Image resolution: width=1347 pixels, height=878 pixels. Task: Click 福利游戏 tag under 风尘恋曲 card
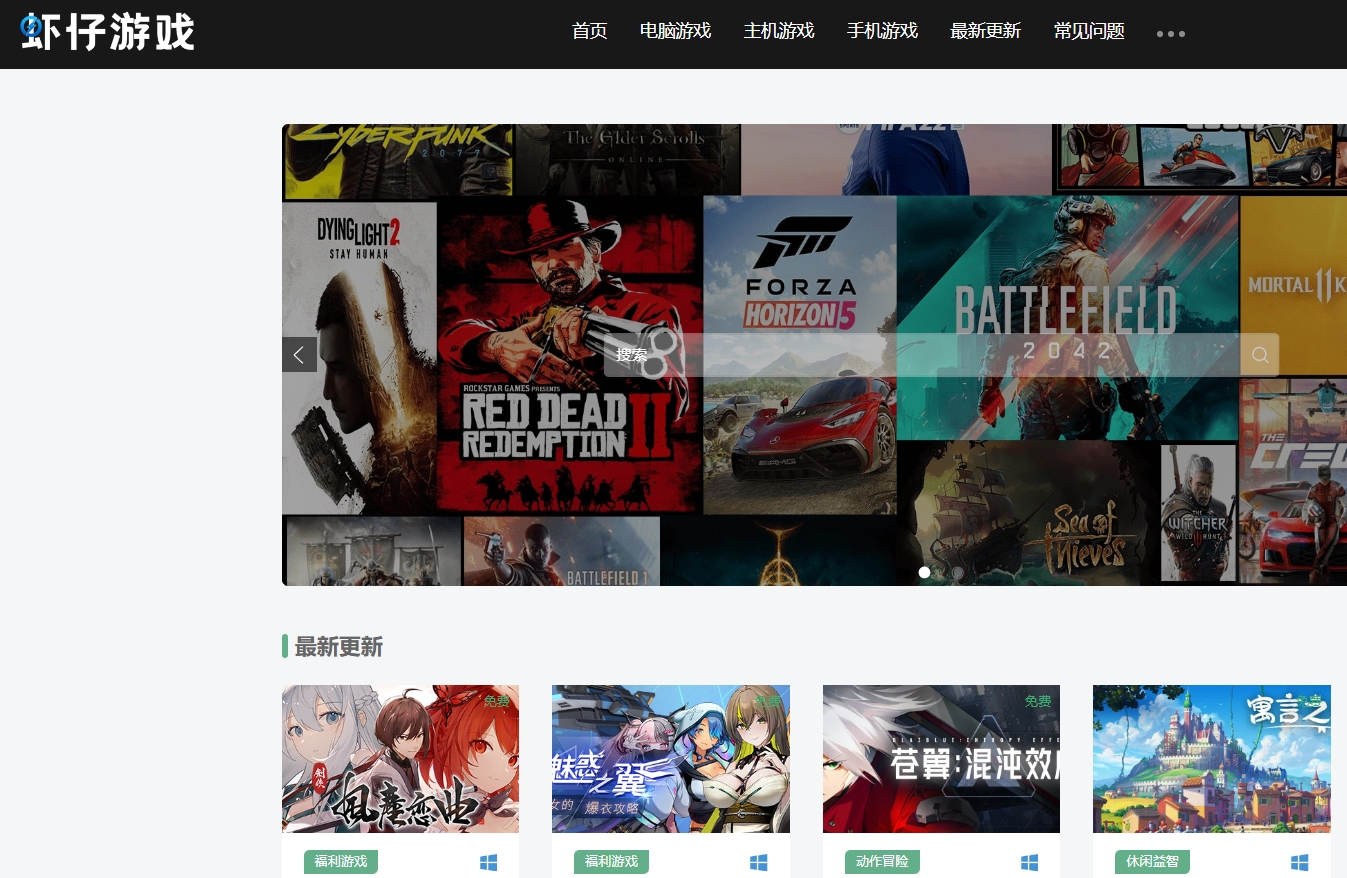(x=341, y=861)
